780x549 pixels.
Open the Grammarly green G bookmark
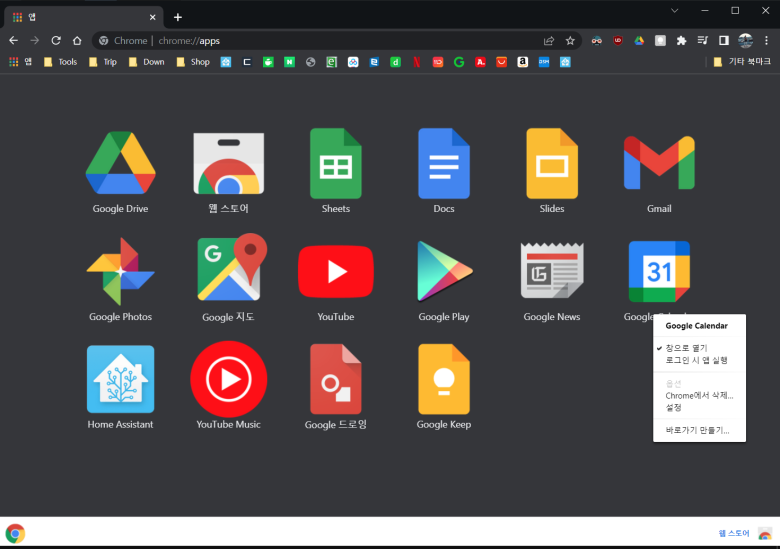pyautogui.click(x=459, y=62)
